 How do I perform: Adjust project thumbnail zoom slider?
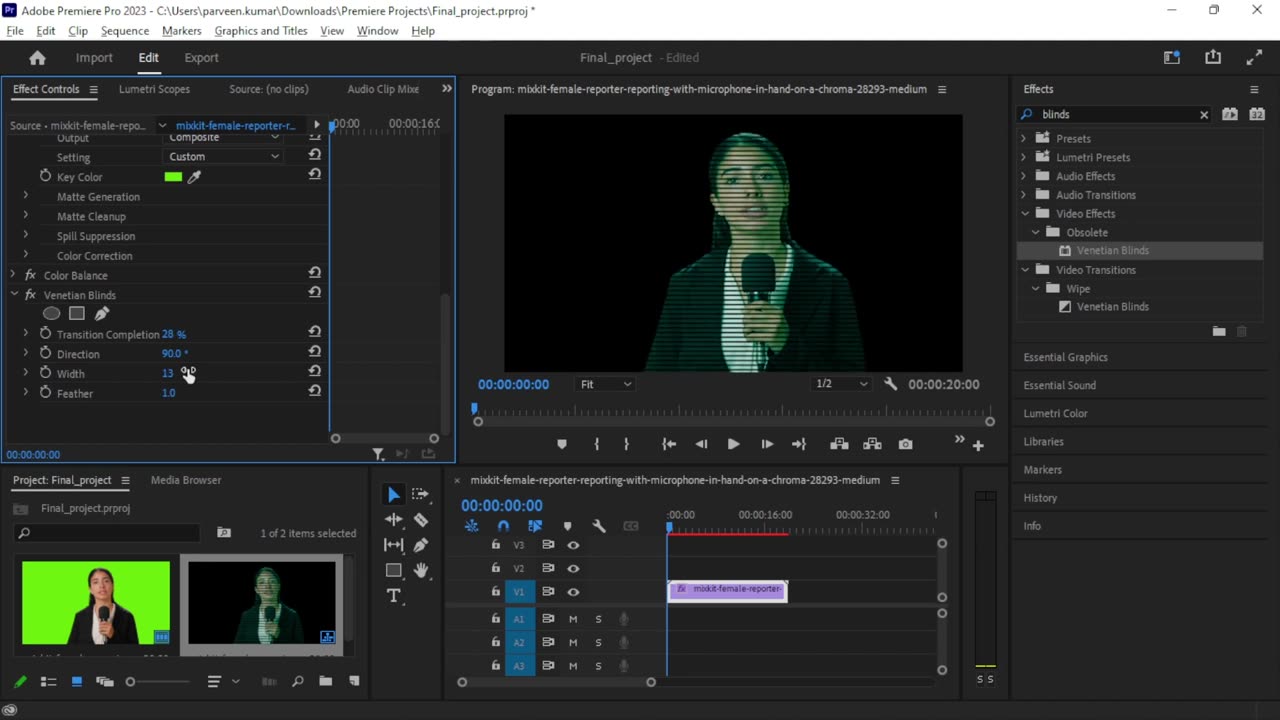(x=130, y=682)
